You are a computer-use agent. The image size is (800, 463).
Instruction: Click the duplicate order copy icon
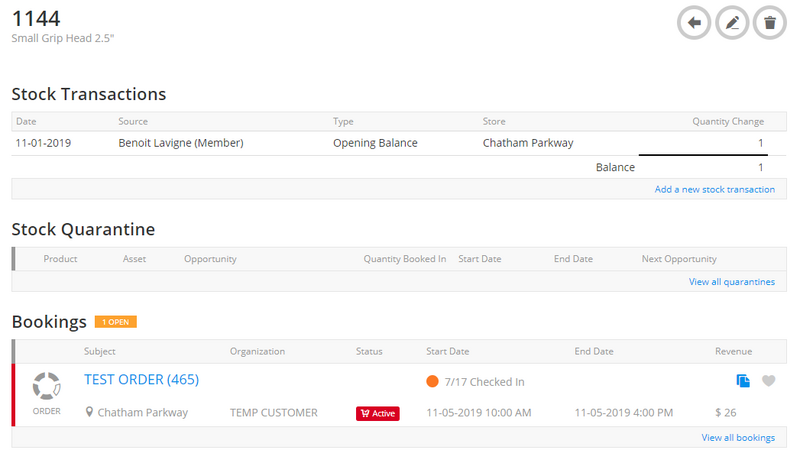pos(742,381)
